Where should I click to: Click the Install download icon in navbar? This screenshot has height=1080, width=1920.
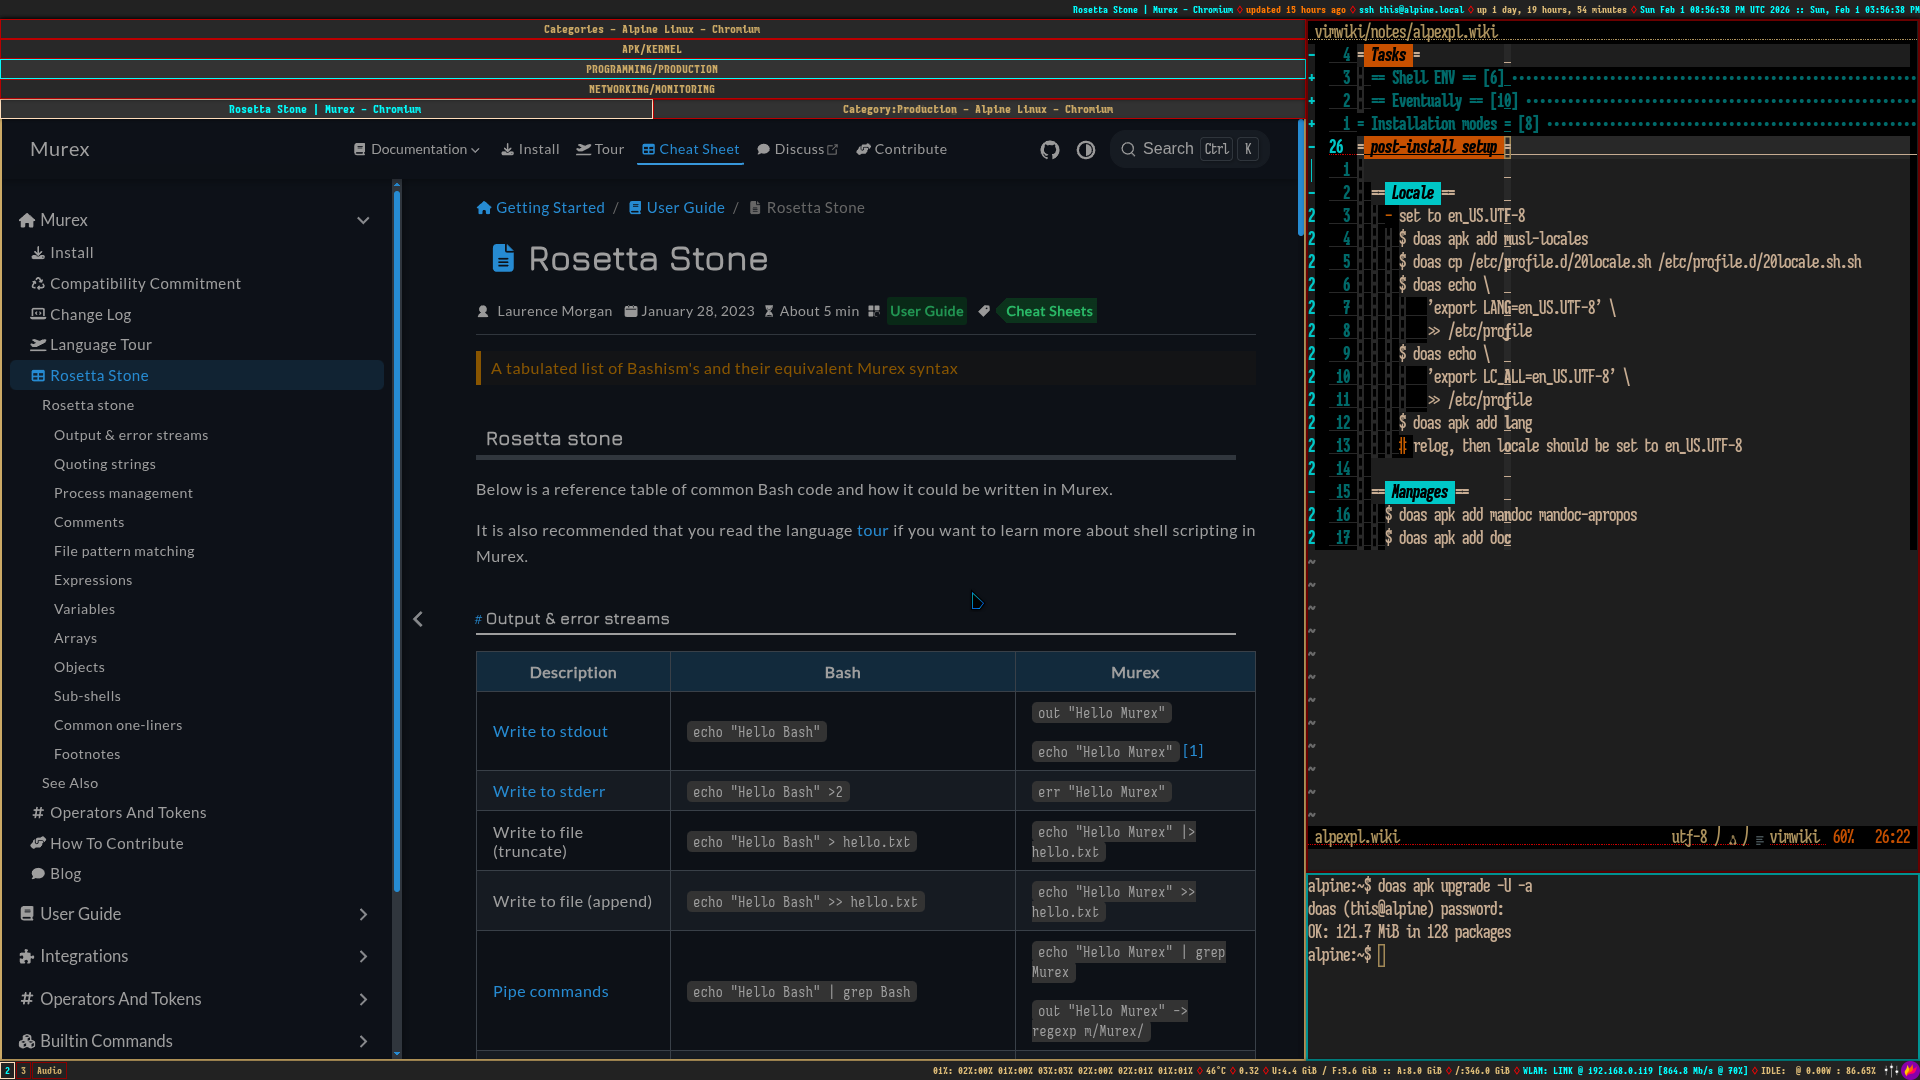point(508,150)
